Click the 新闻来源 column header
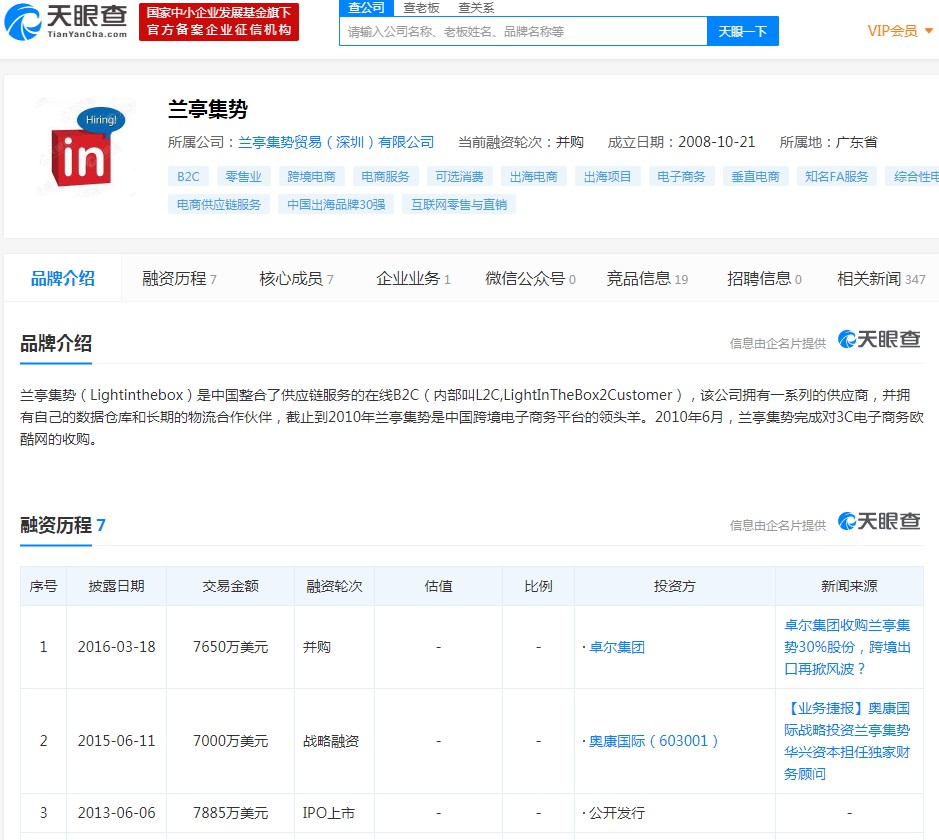This screenshot has width=939, height=840. pyautogui.click(x=849, y=586)
